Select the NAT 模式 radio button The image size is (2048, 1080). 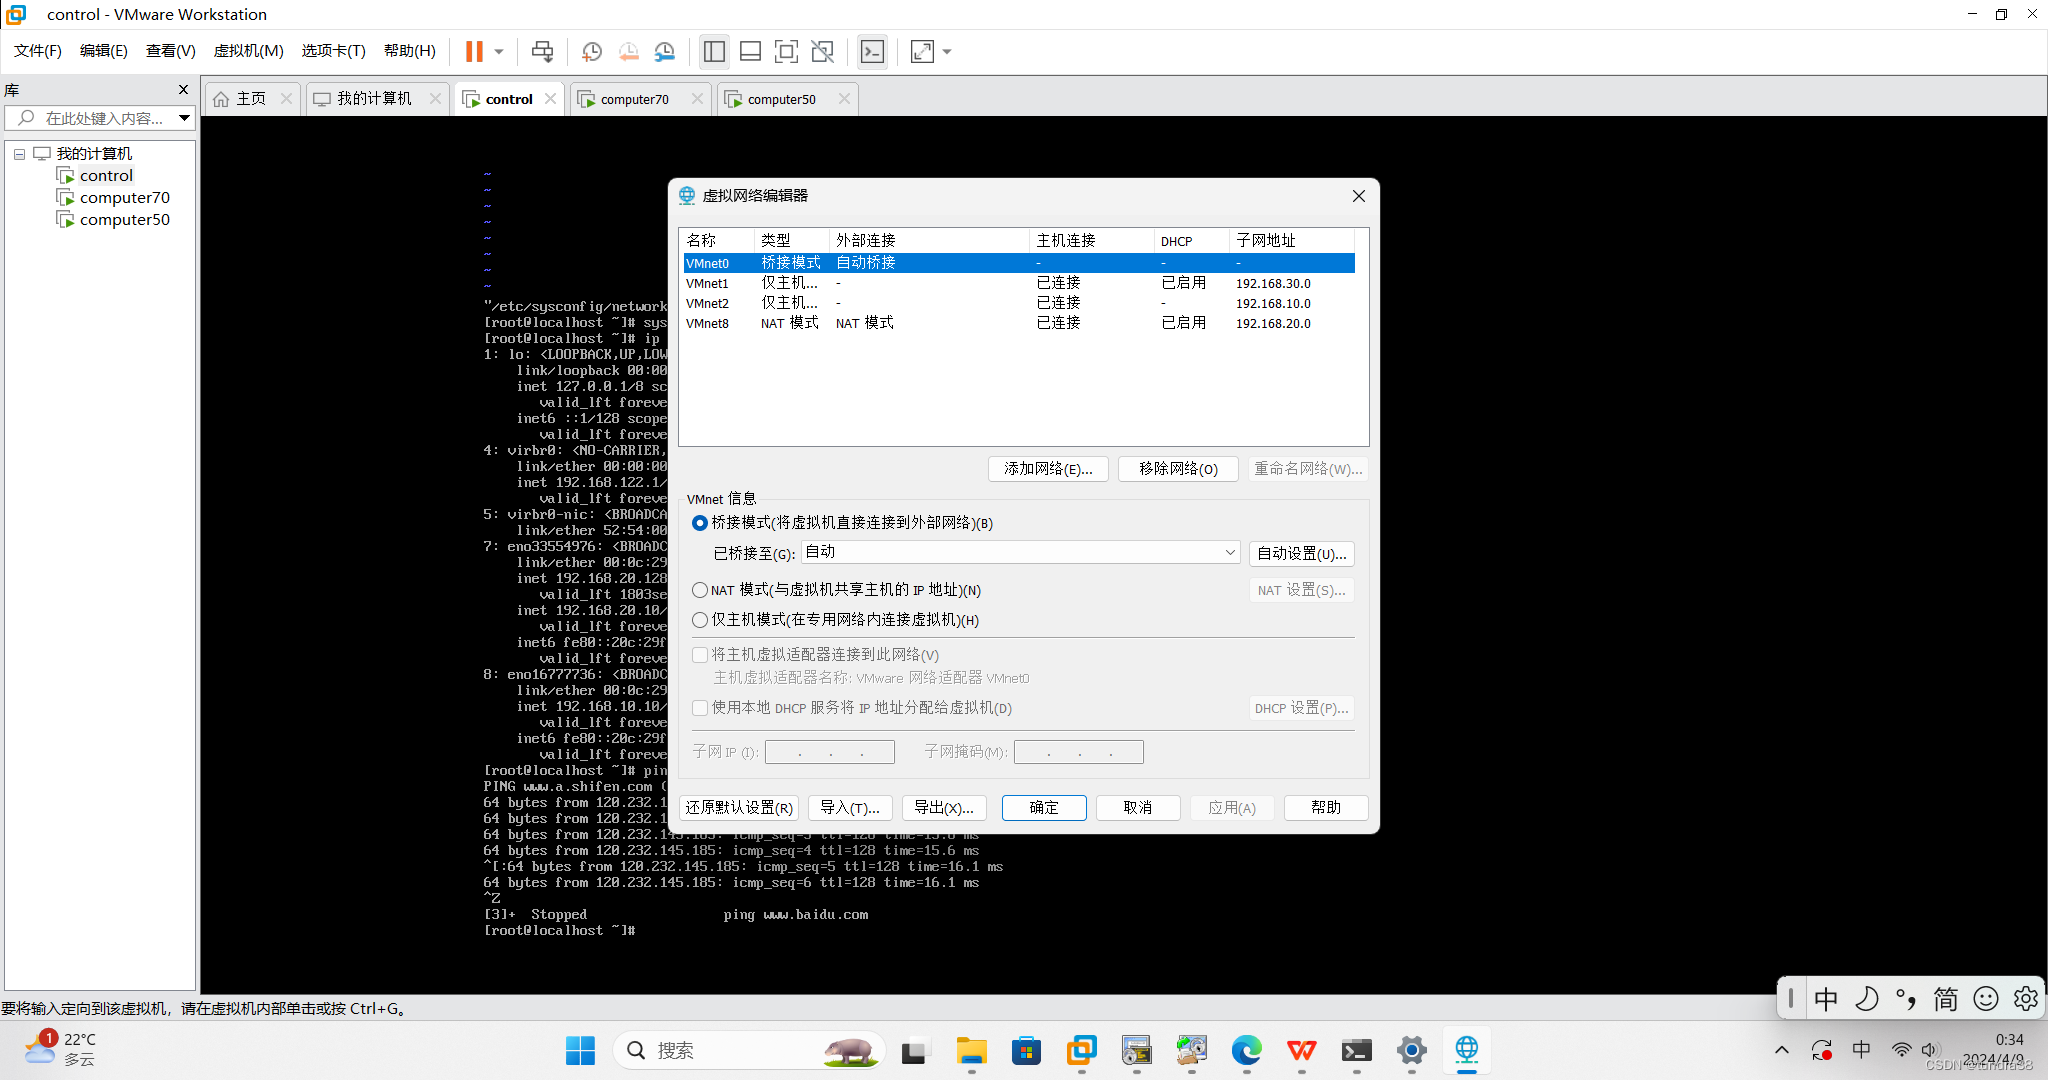coord(700,590)
